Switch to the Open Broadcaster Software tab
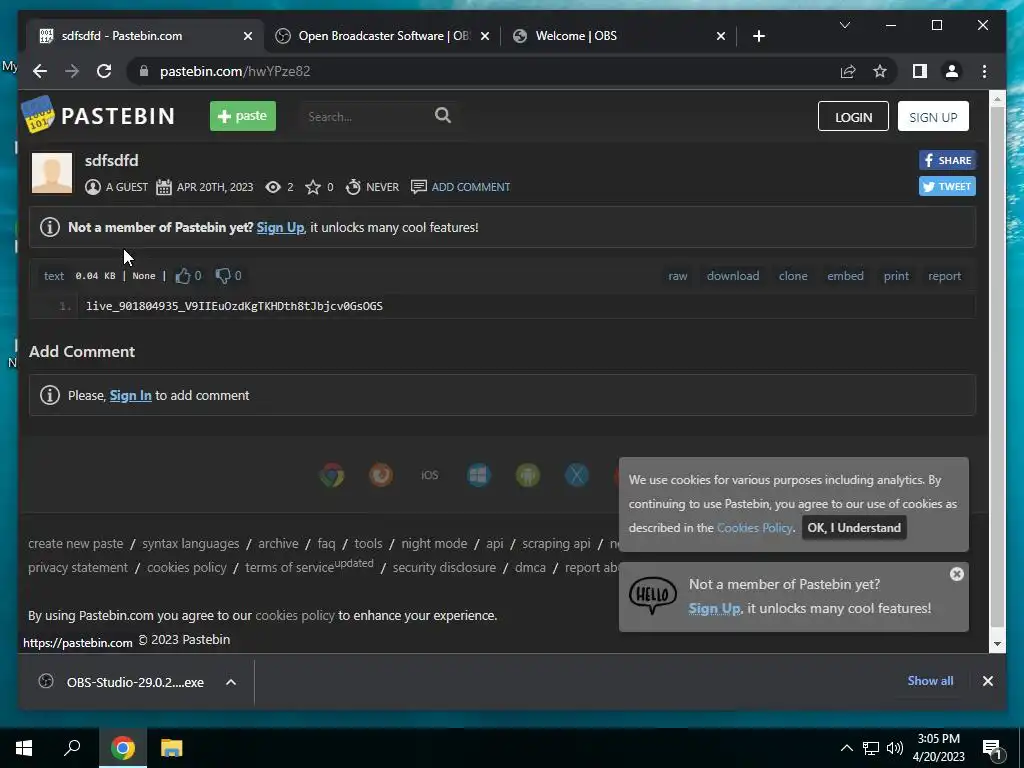Image resolution: width=1024 pixels, height=768 pixels. 383,36
